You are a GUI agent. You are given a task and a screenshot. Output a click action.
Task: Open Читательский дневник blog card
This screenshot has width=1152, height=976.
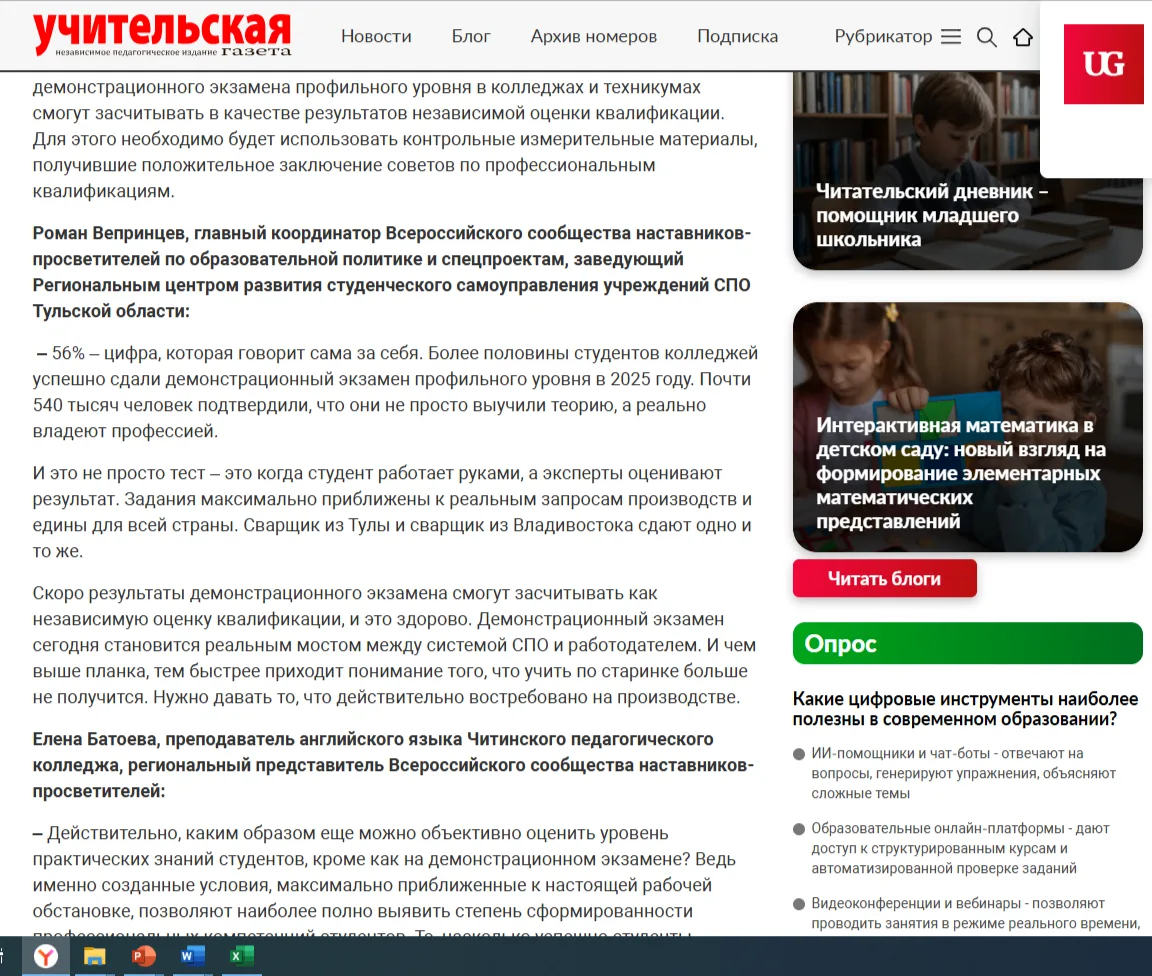[x=932, y=215]
